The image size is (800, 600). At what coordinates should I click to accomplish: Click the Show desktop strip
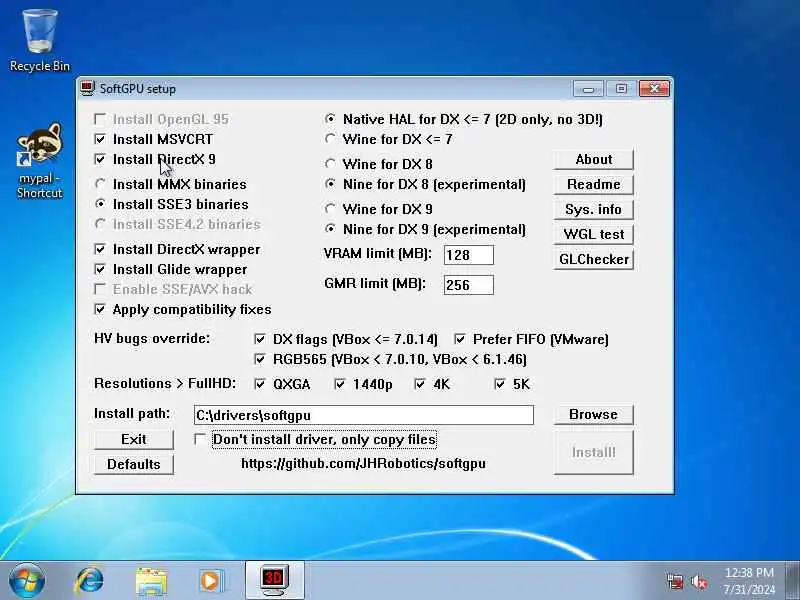click(793, 580)
